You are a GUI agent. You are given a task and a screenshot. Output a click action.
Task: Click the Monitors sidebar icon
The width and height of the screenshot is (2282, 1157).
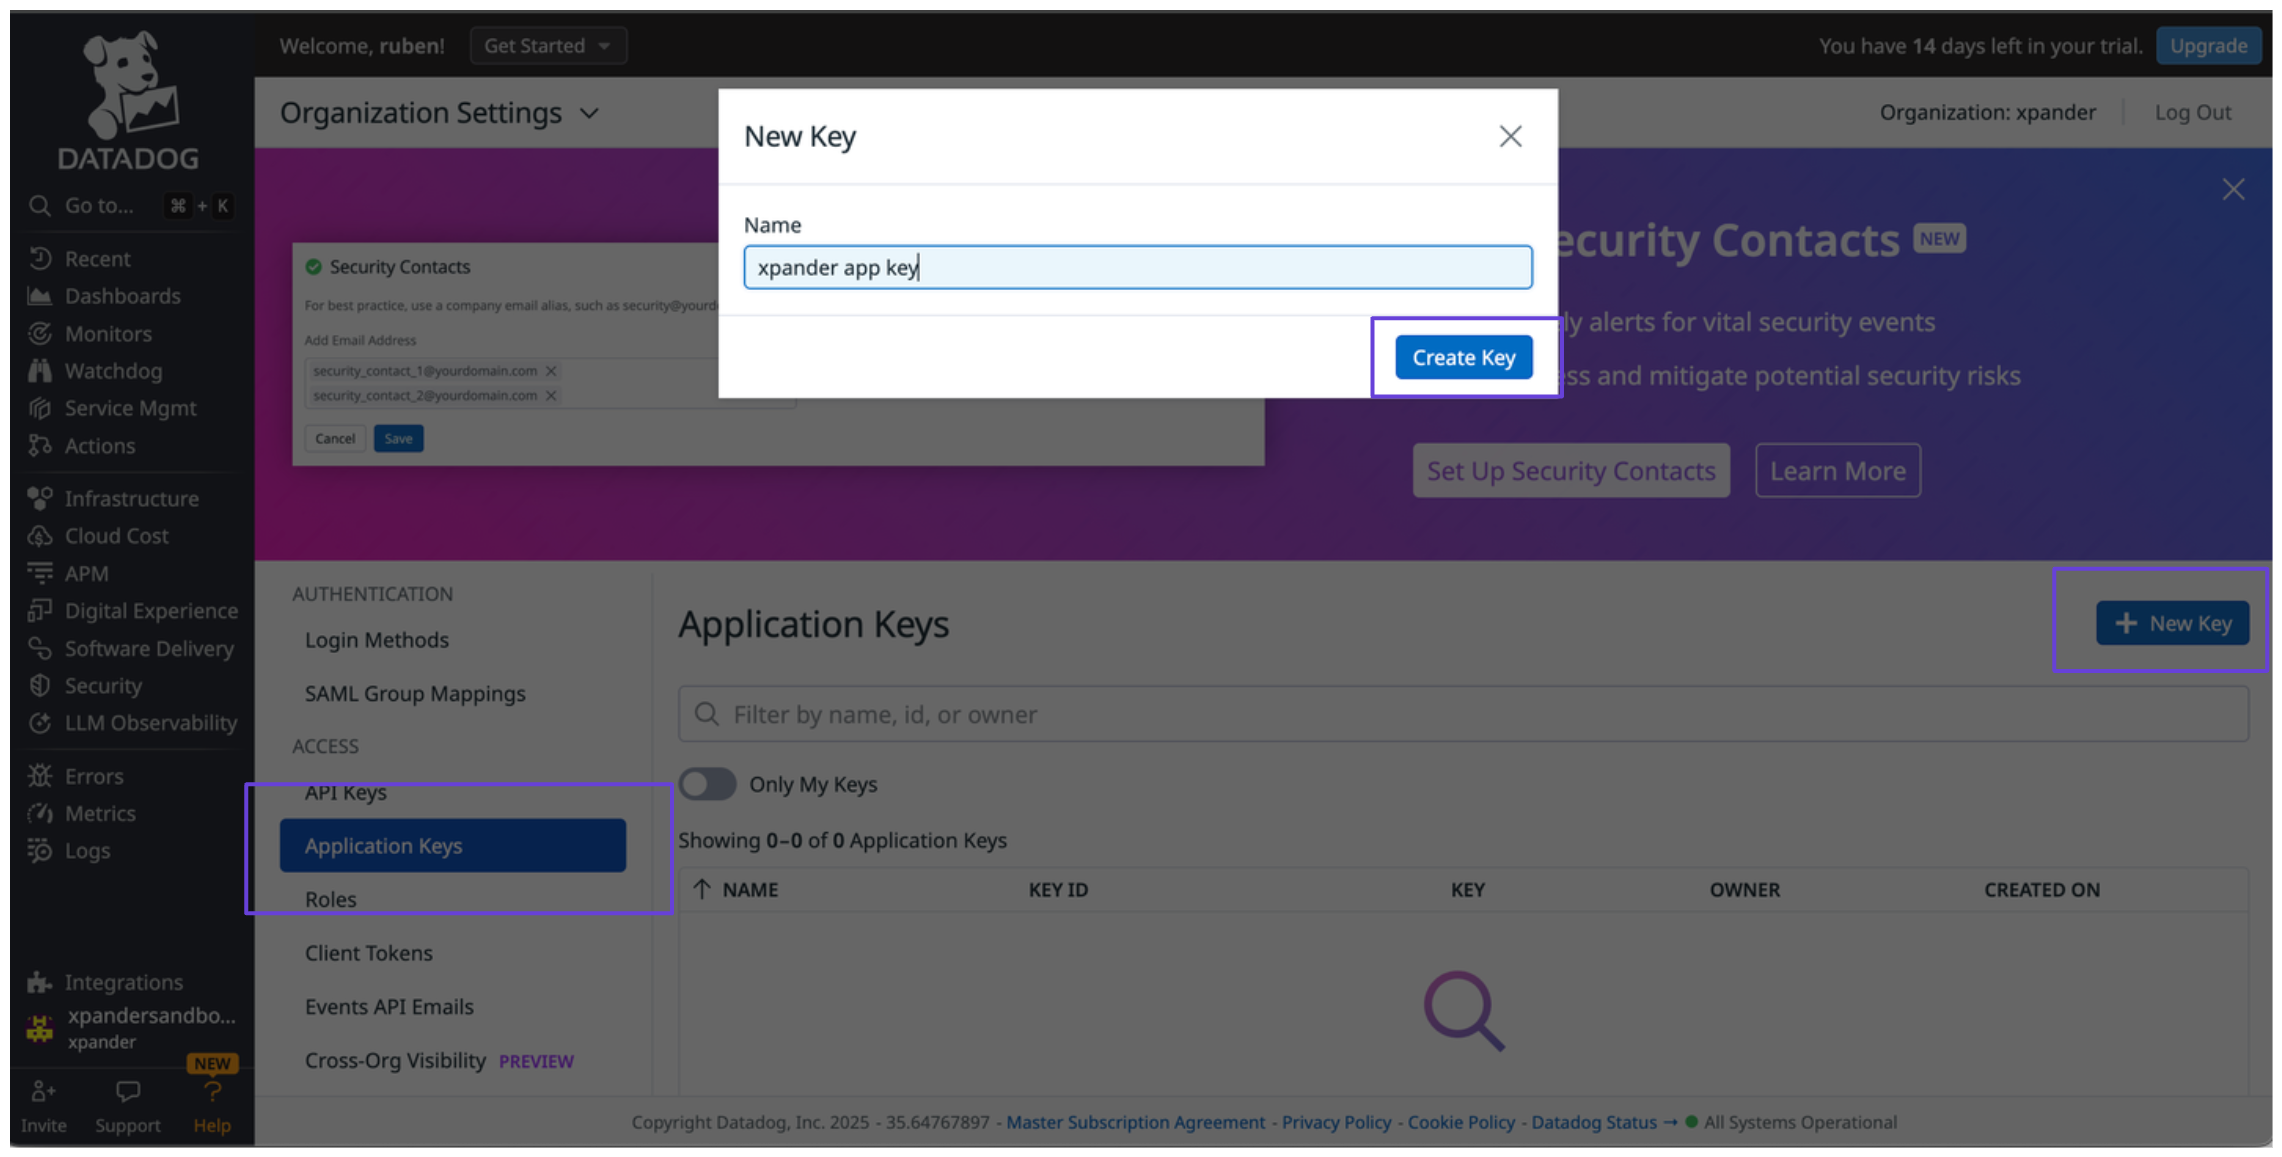pyautogui.click(x=40, y=334)
